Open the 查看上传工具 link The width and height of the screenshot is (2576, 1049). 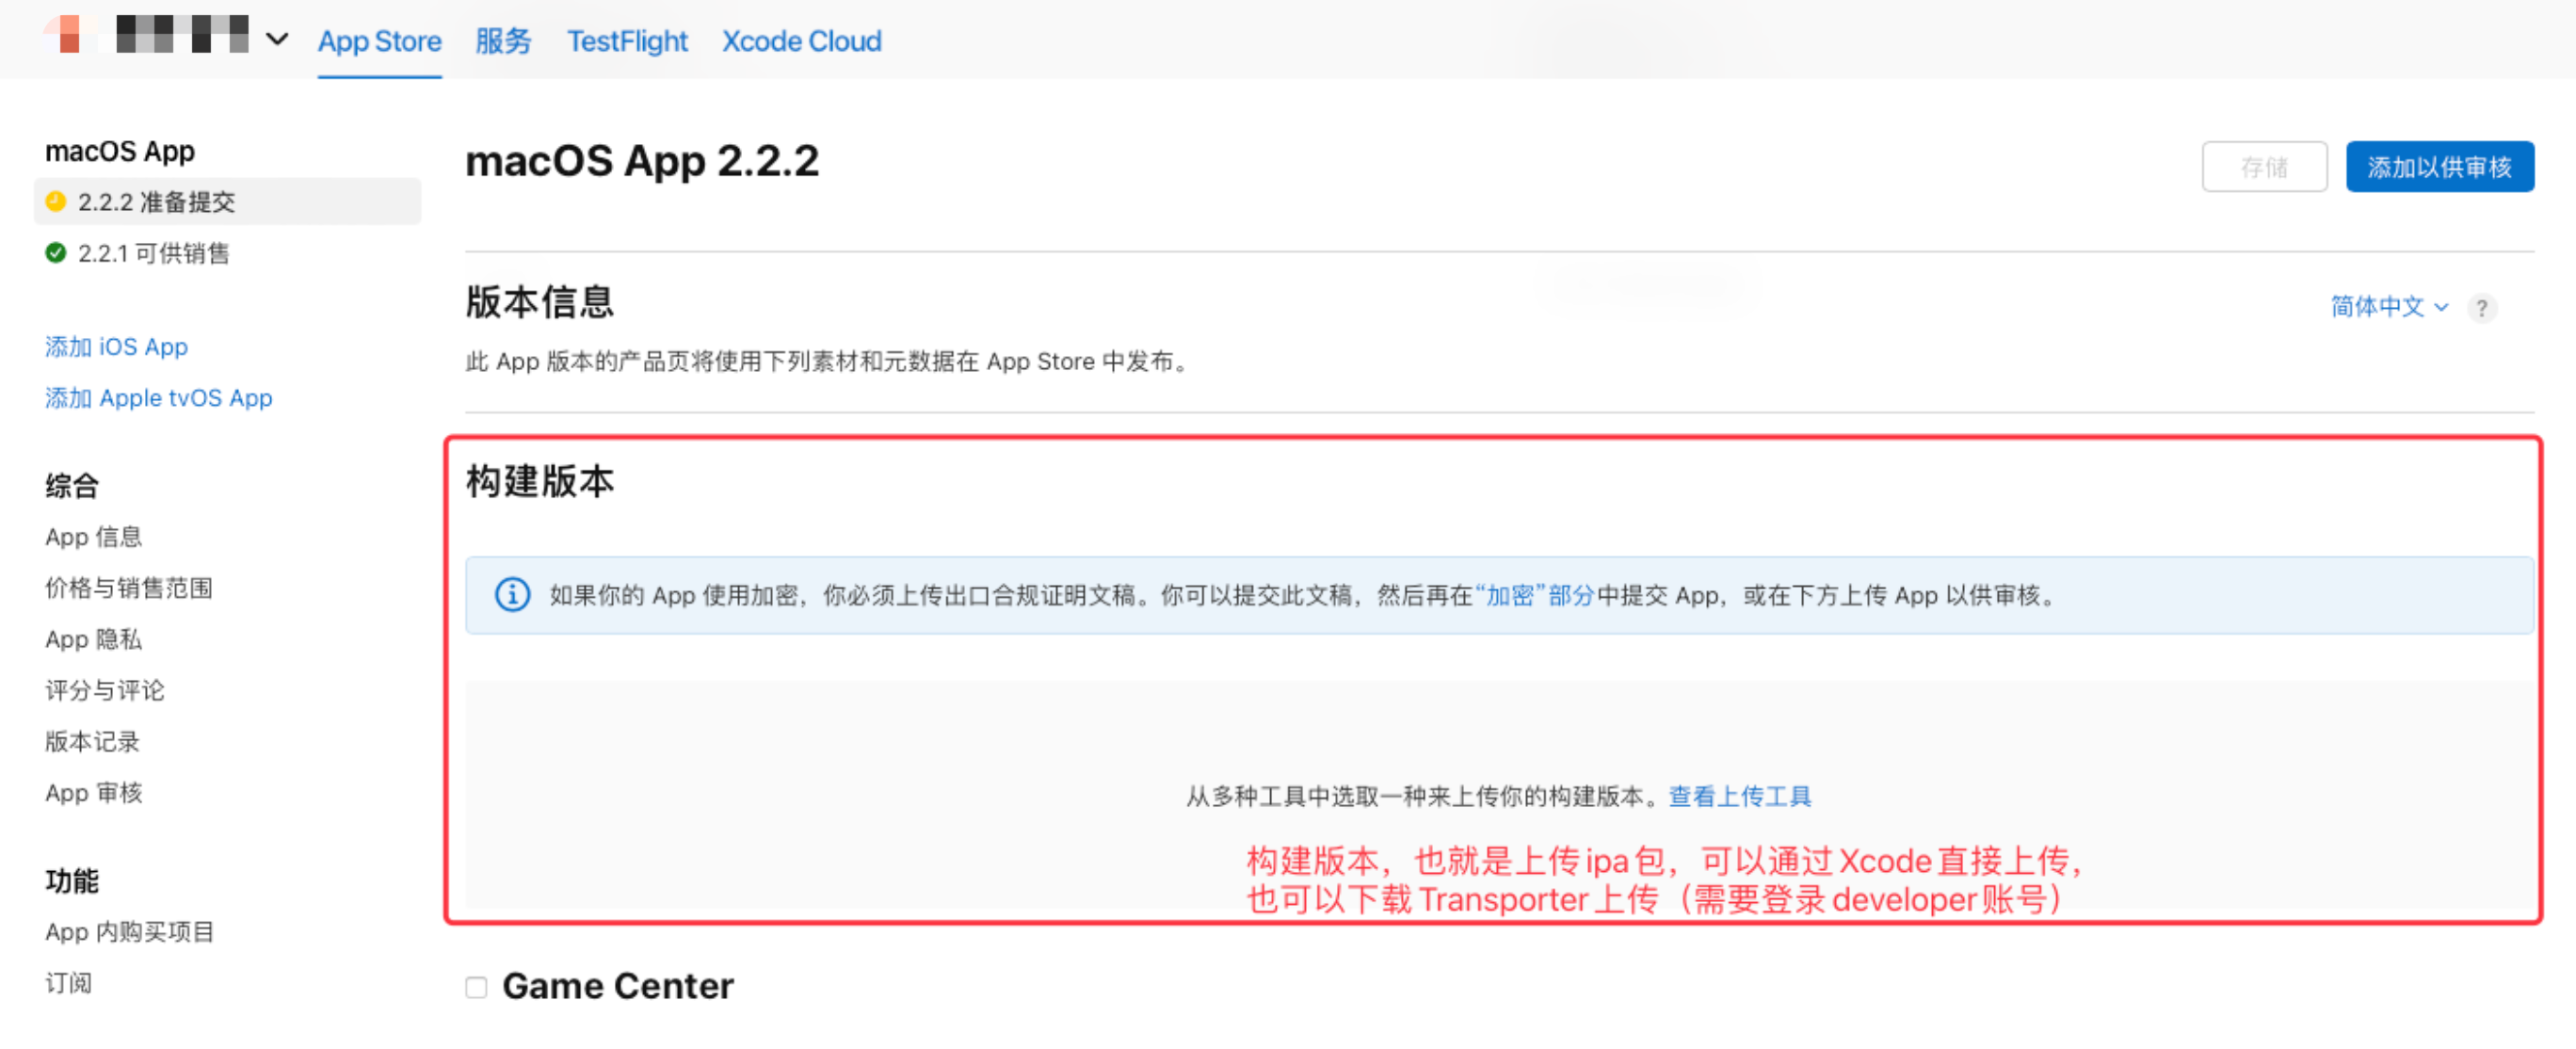pyautogui.click(x=1739, y=796)
